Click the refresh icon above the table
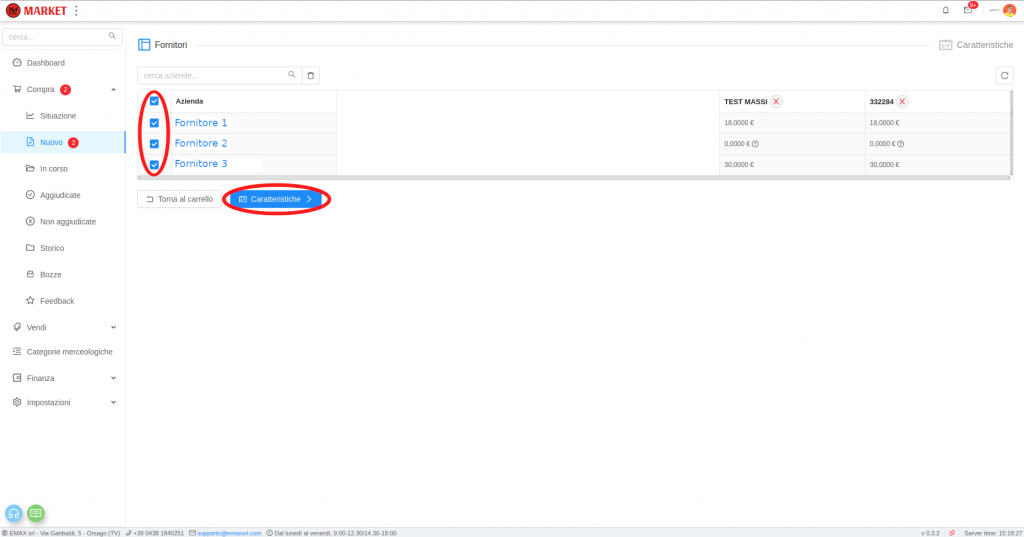This screenshot has width=1024, height=537. point(1005,75)
